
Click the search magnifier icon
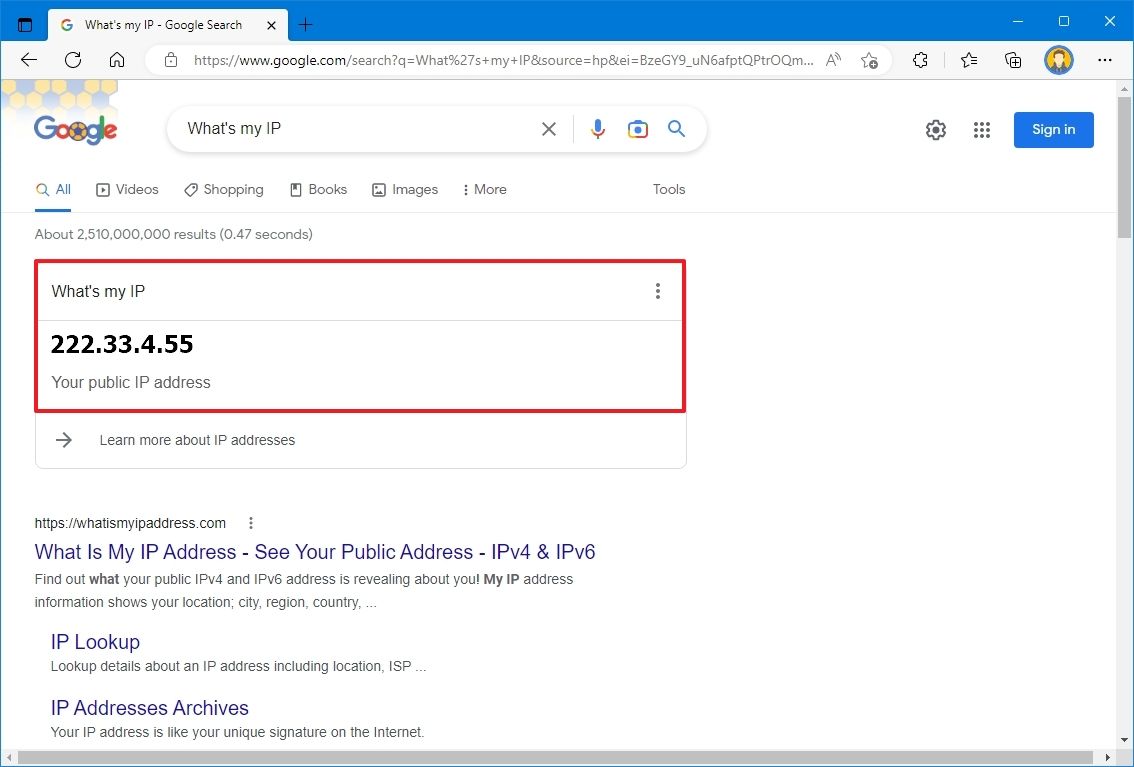click(676, 128)
